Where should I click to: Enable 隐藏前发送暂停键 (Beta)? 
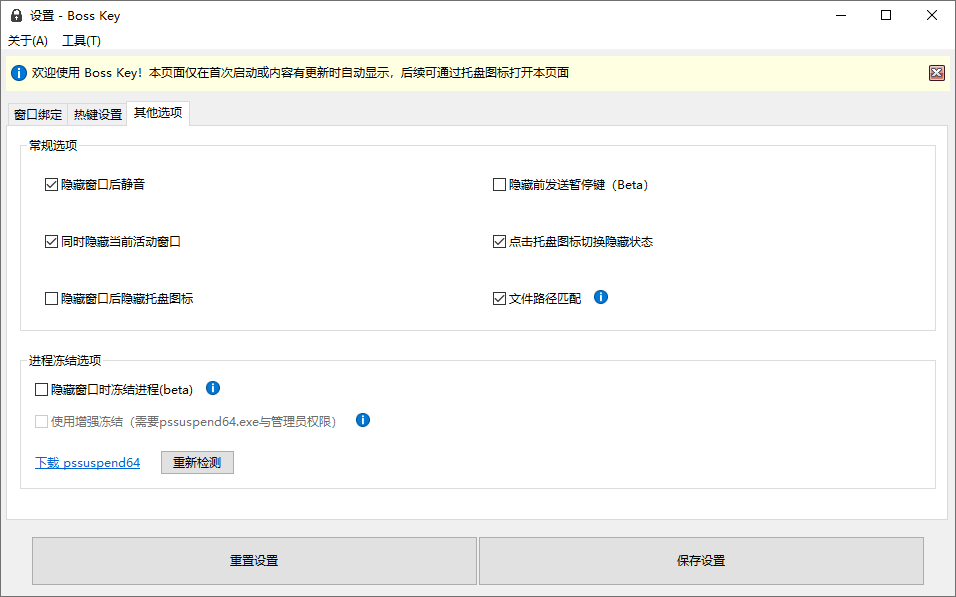(499, 185)
